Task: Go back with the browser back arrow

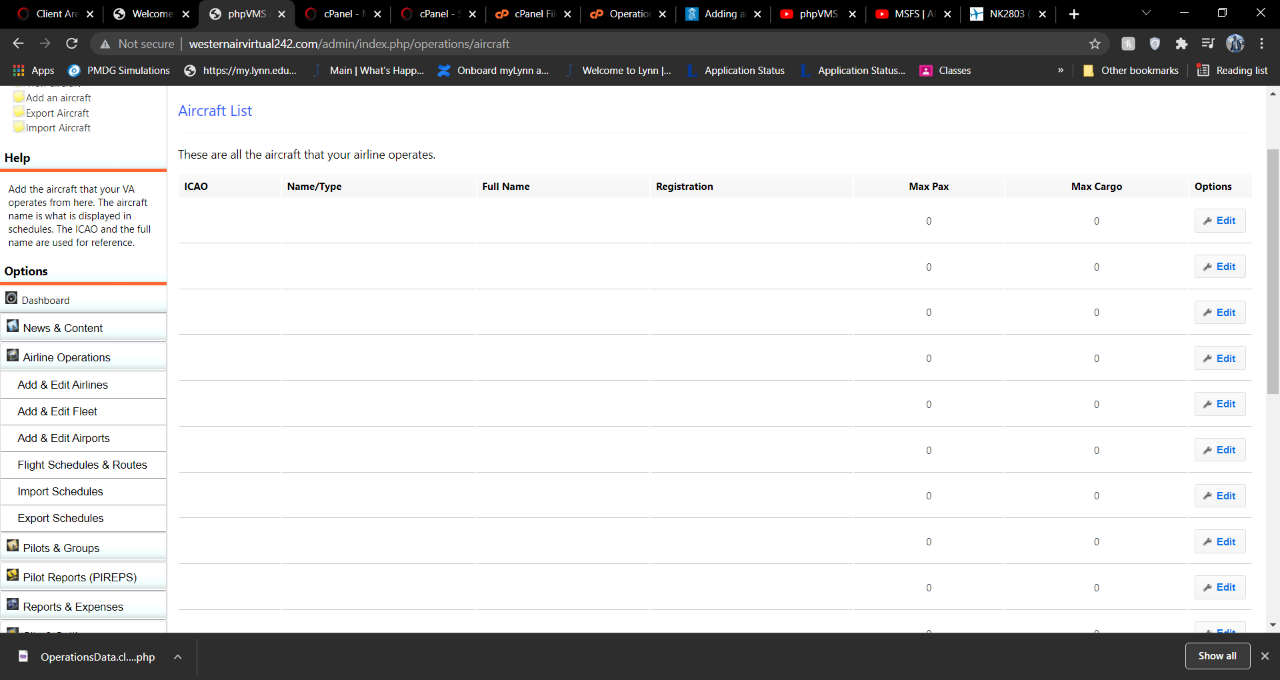Action: [x=18, y=44]
